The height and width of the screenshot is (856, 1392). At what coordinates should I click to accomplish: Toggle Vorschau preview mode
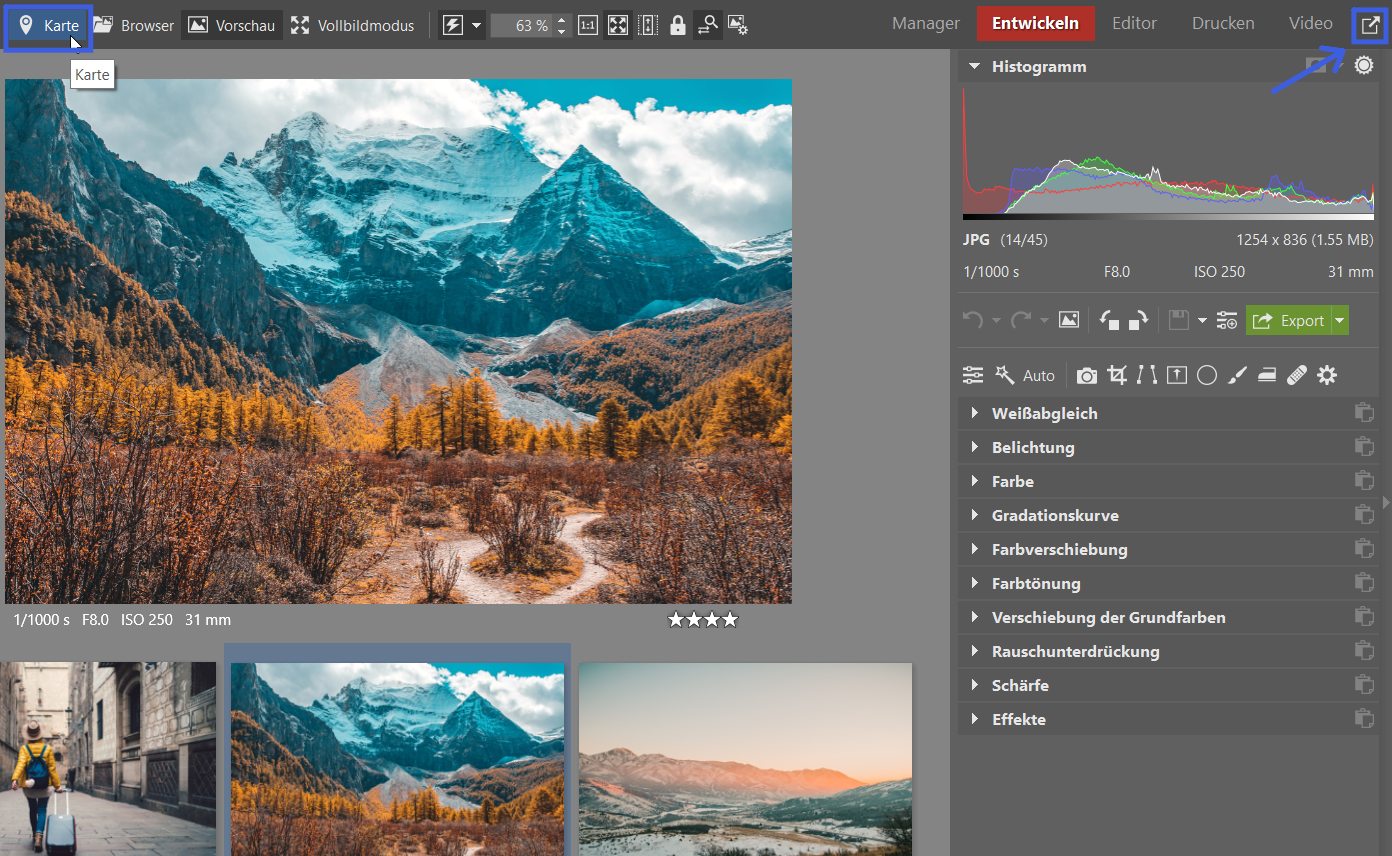[x=232, y=25]
